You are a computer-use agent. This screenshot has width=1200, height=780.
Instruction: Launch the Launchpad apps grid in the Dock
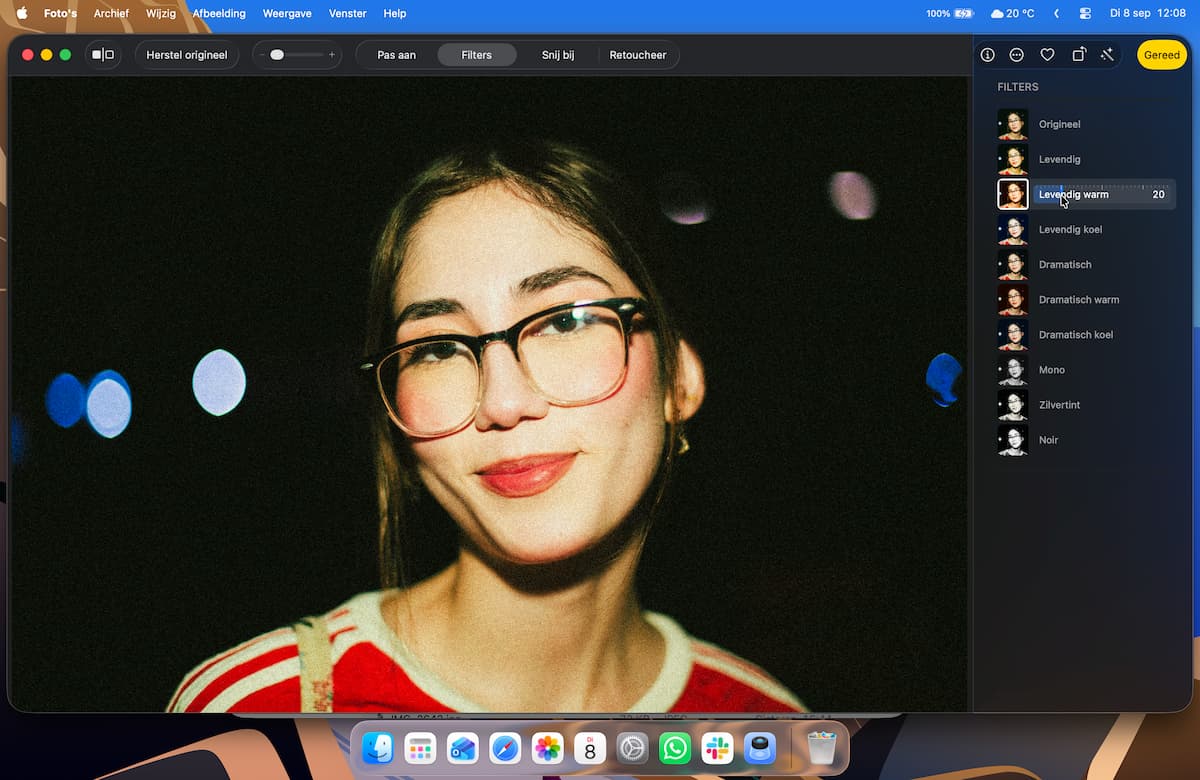click(x=420, y=748)
